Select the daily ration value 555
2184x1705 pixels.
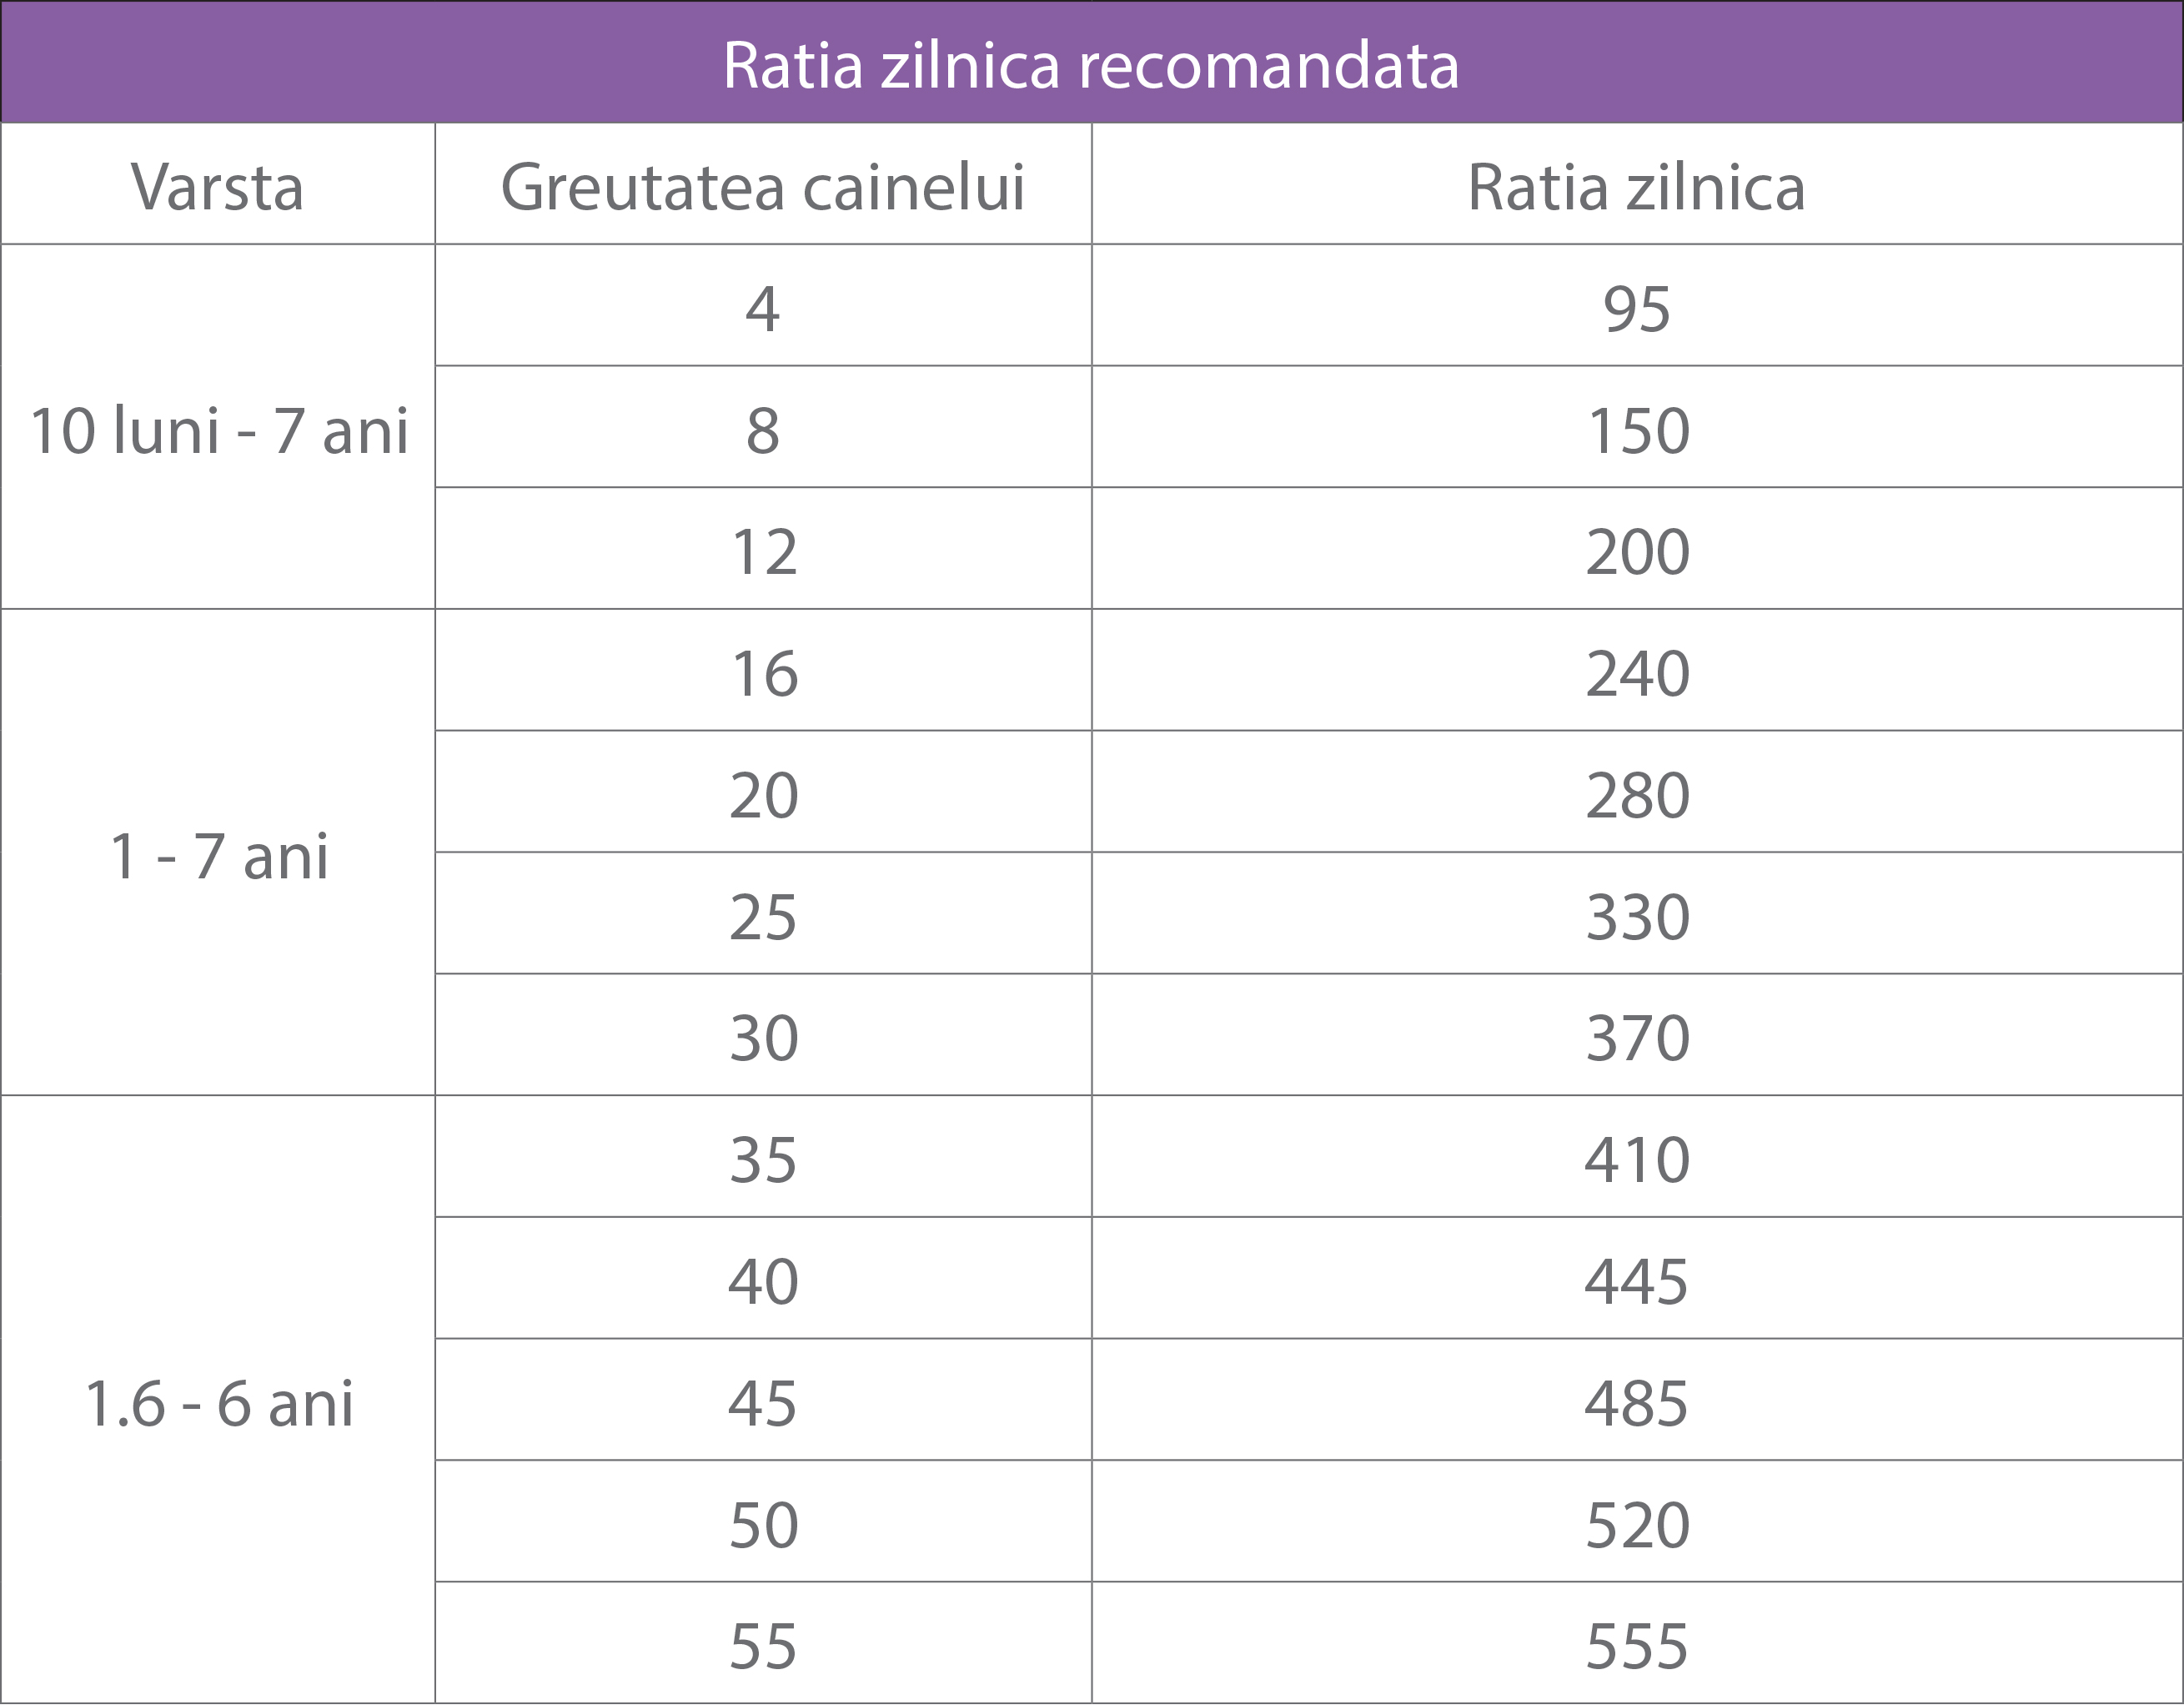1637,1643
